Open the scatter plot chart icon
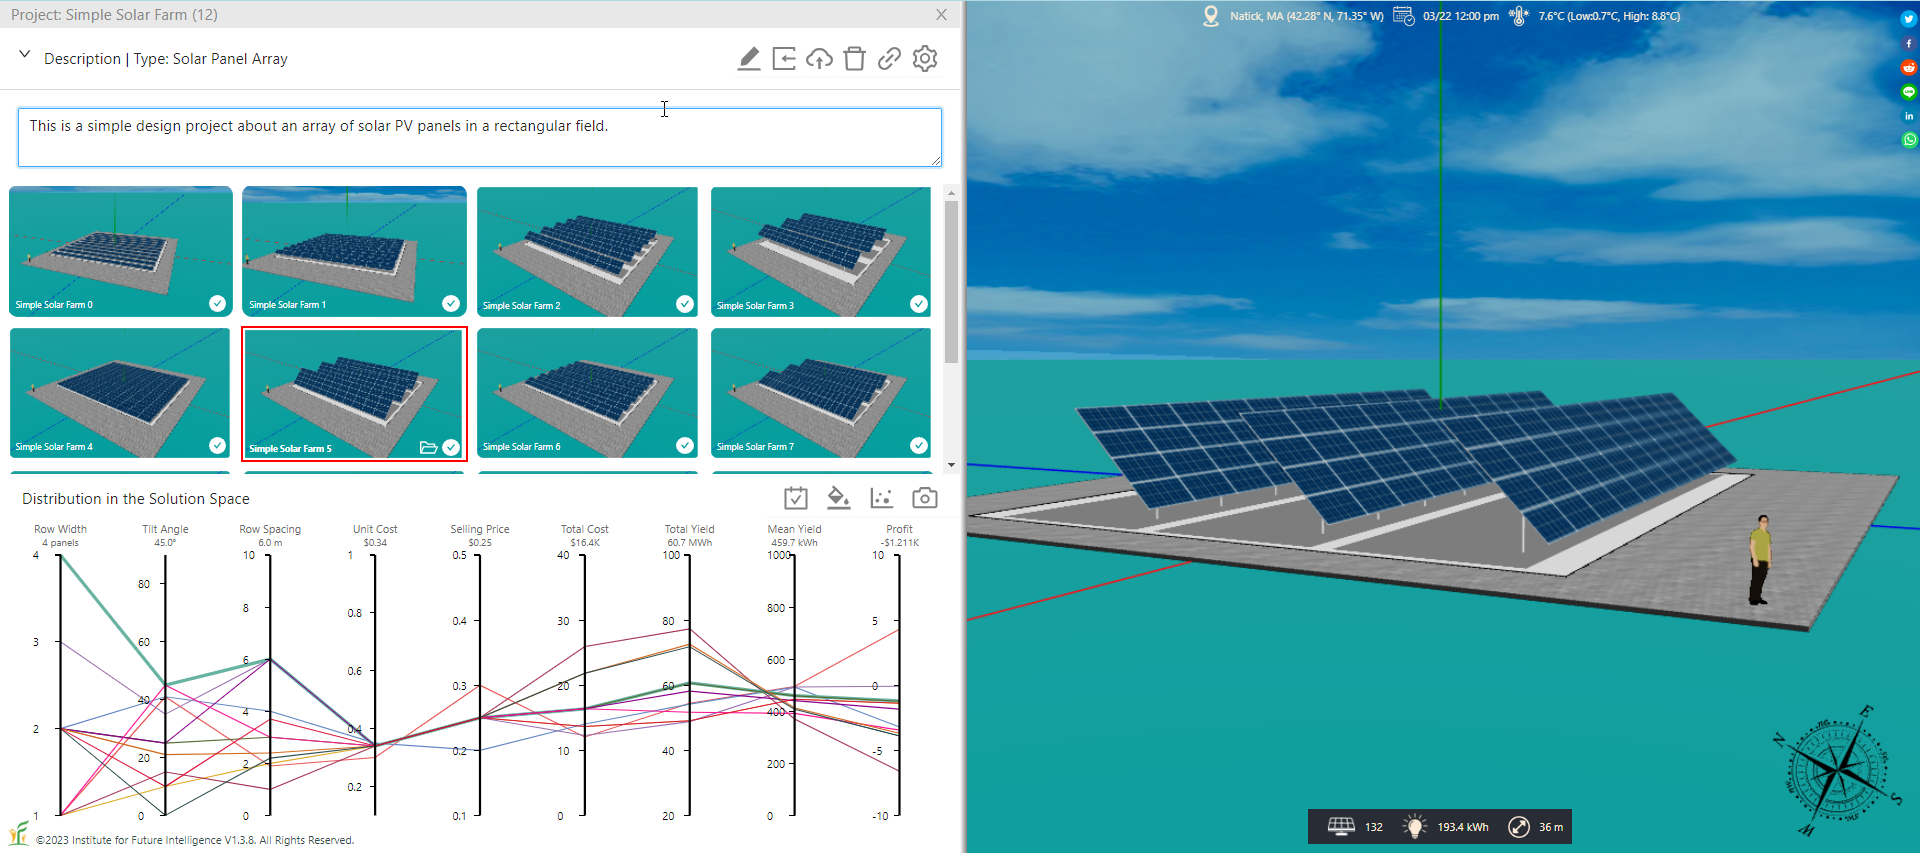The width and height of the screenshot is (1920, 853). (x=881, y=498)
